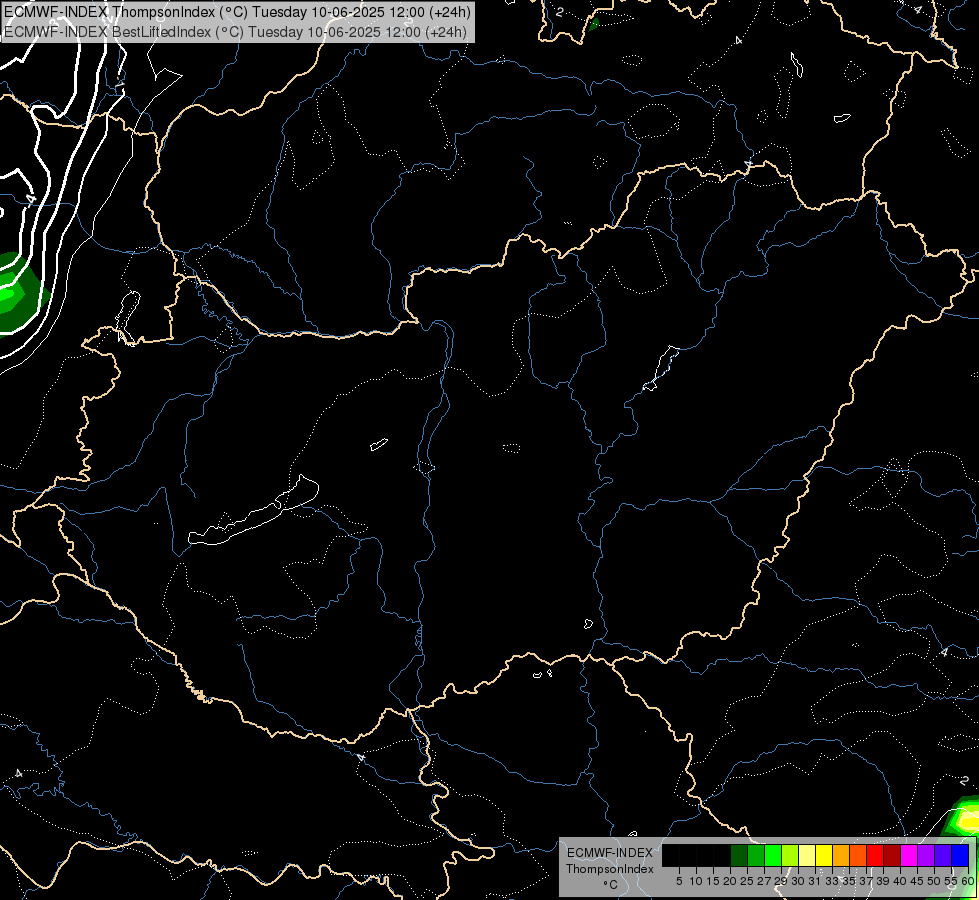This screenshot has height=900, width=979.
Task: Select the dark red 39–40 legend swatch
Action: pos(892,856)
